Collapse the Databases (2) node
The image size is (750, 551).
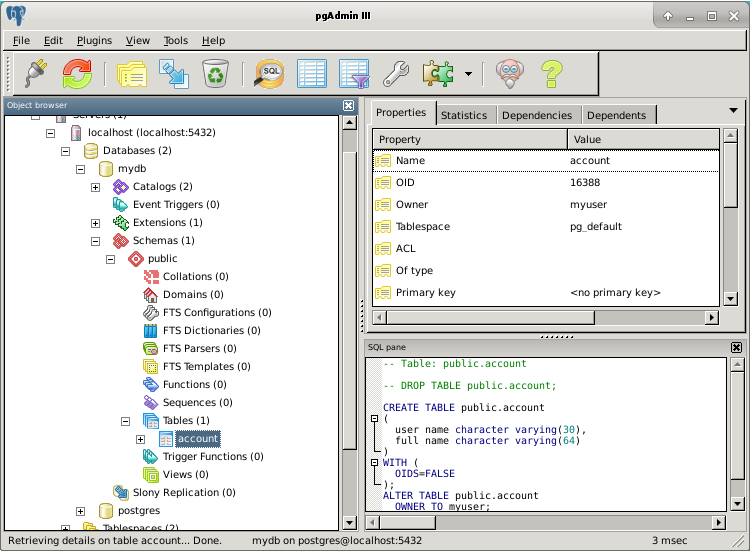click(66, 152)
